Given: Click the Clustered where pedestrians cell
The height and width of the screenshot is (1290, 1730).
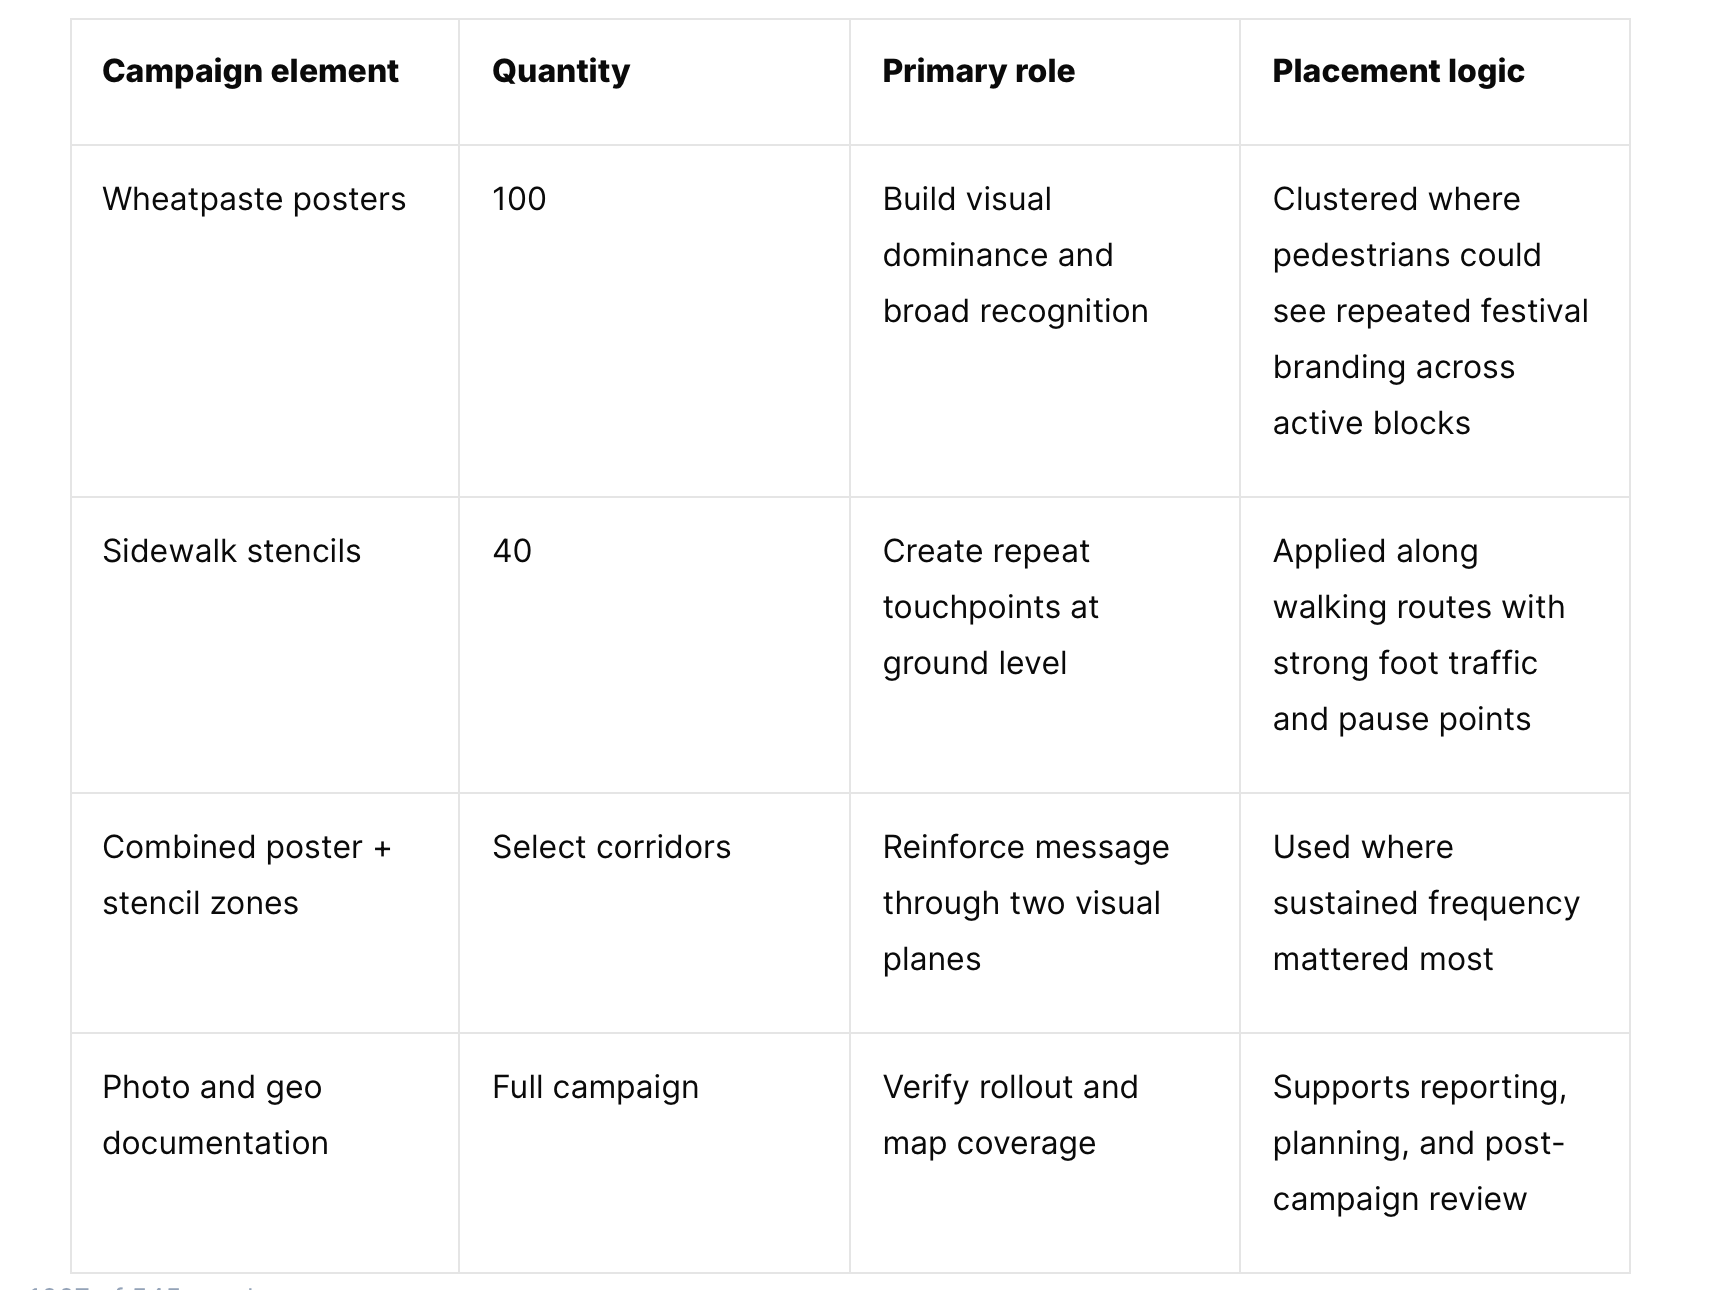Looking at the screenshot, I should tap(1435, 321).
